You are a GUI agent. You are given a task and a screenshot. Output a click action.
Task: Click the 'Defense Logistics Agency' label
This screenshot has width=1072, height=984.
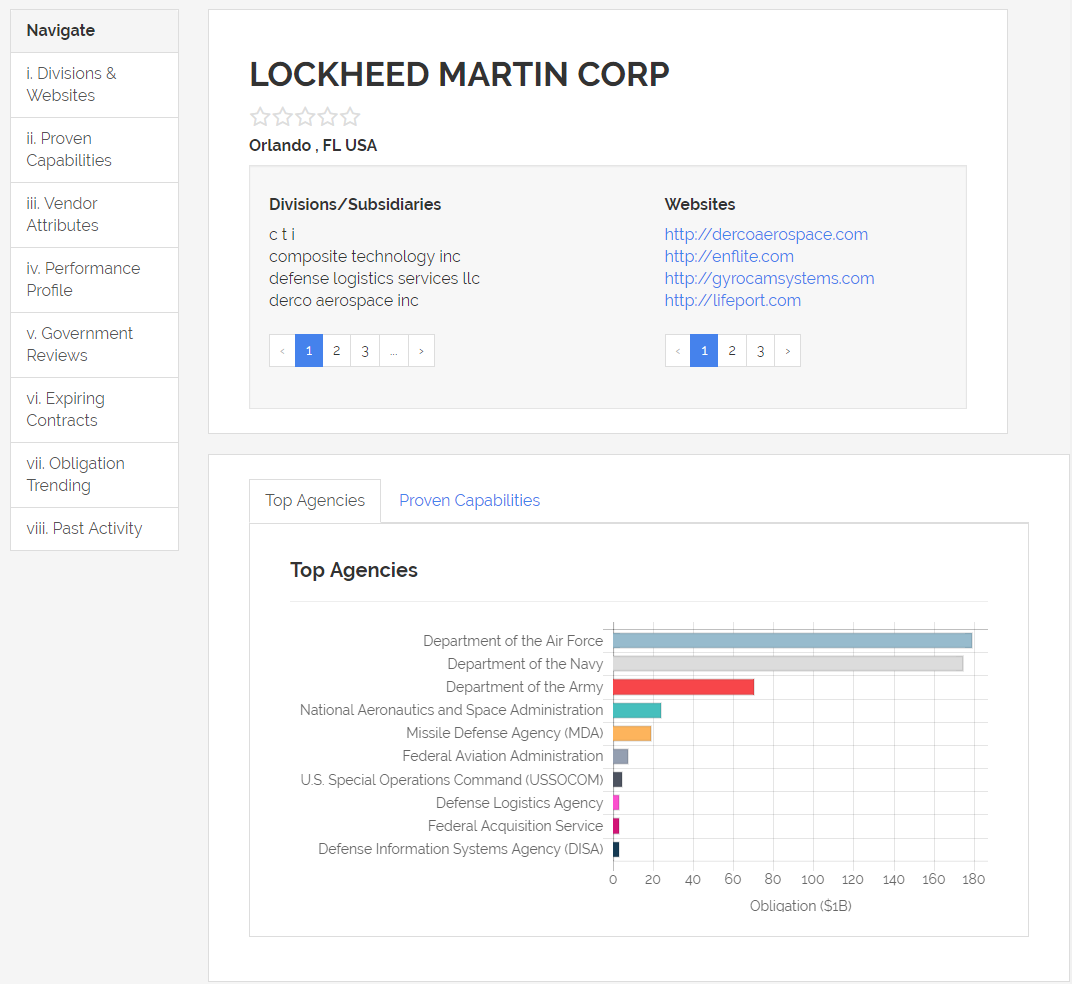520,803
